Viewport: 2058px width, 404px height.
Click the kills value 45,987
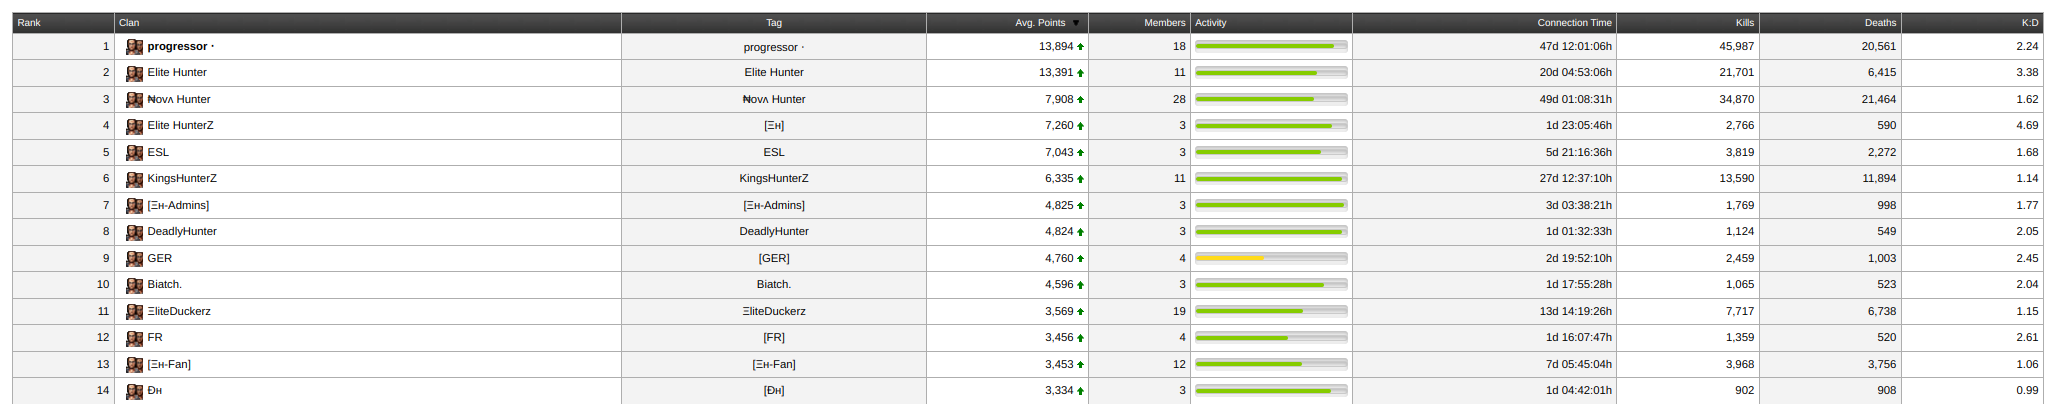[x=1737, y=46]
